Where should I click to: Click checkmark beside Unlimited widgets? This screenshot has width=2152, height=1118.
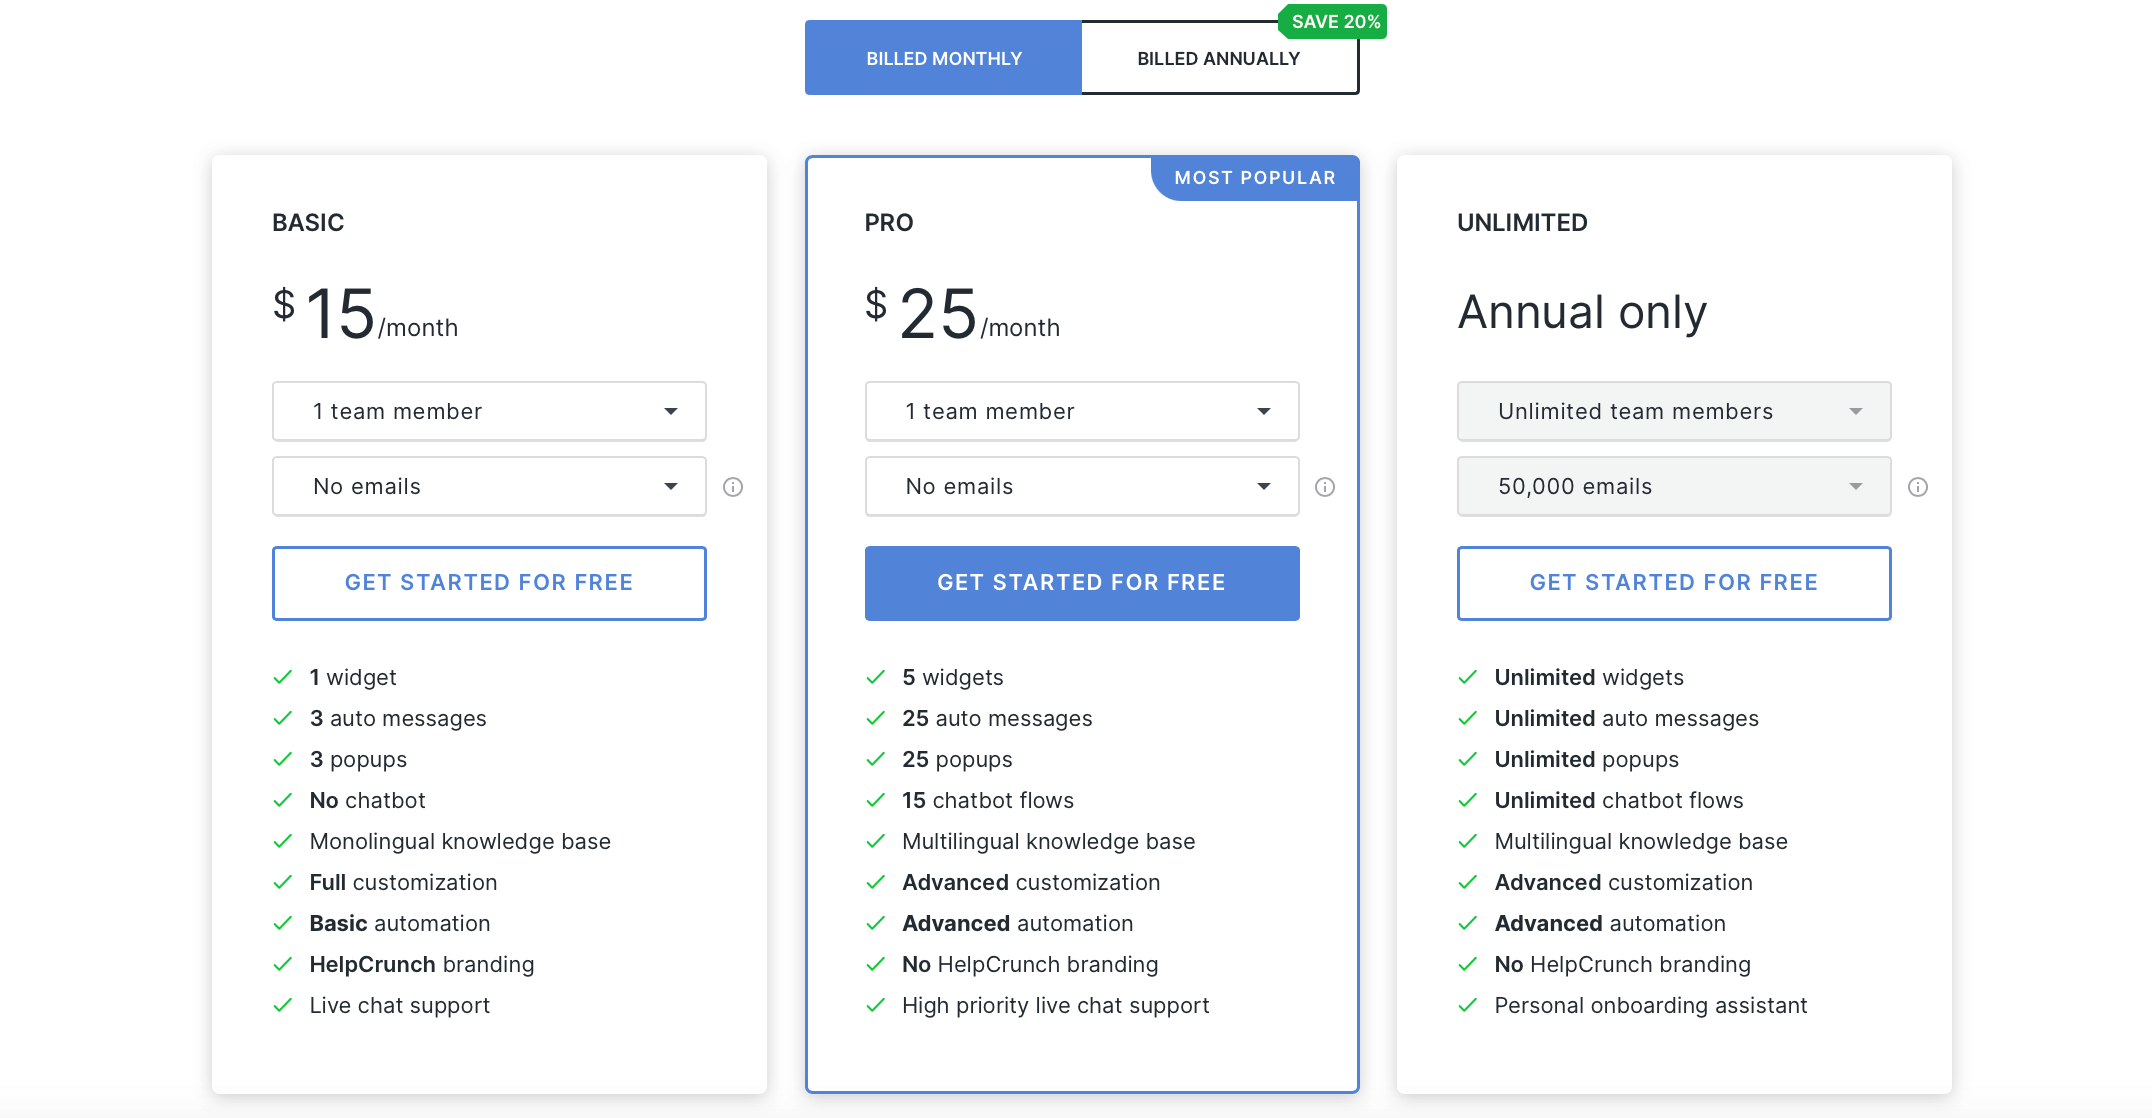[x=1468, y=677]
